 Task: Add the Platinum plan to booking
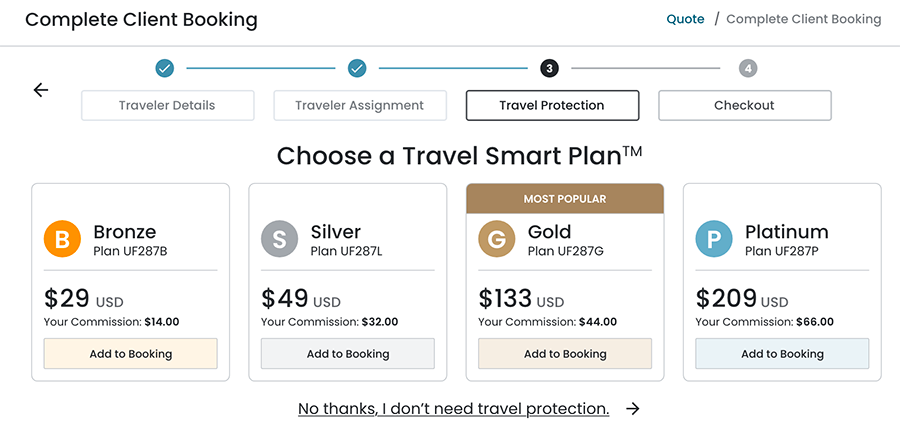tap(782, 354)
